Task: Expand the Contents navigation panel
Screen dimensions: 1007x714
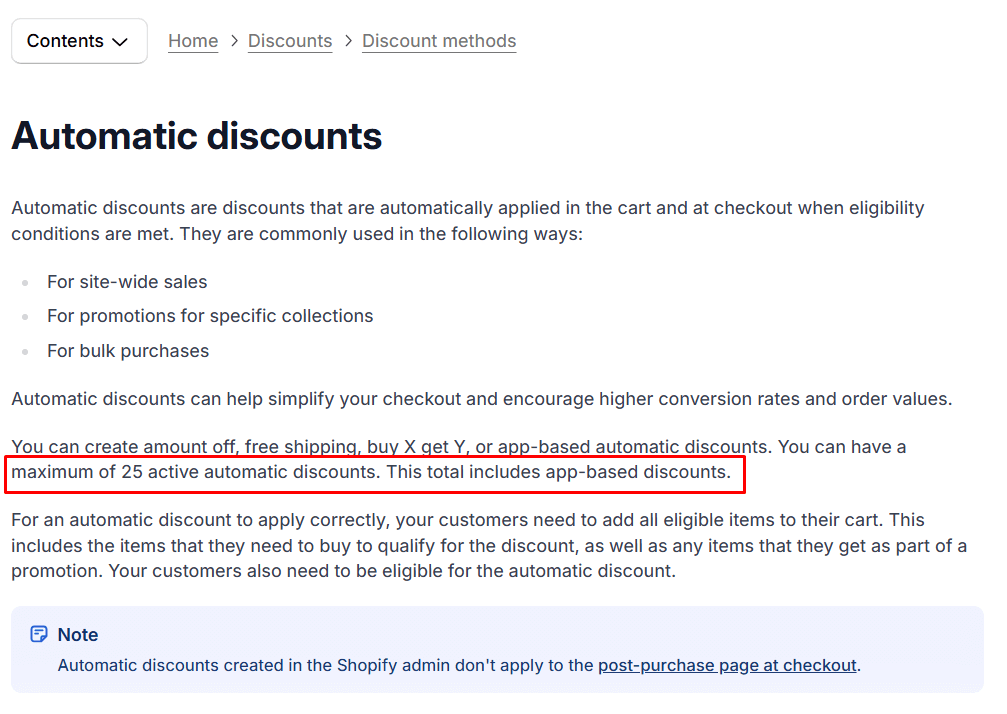Action: 79,41
